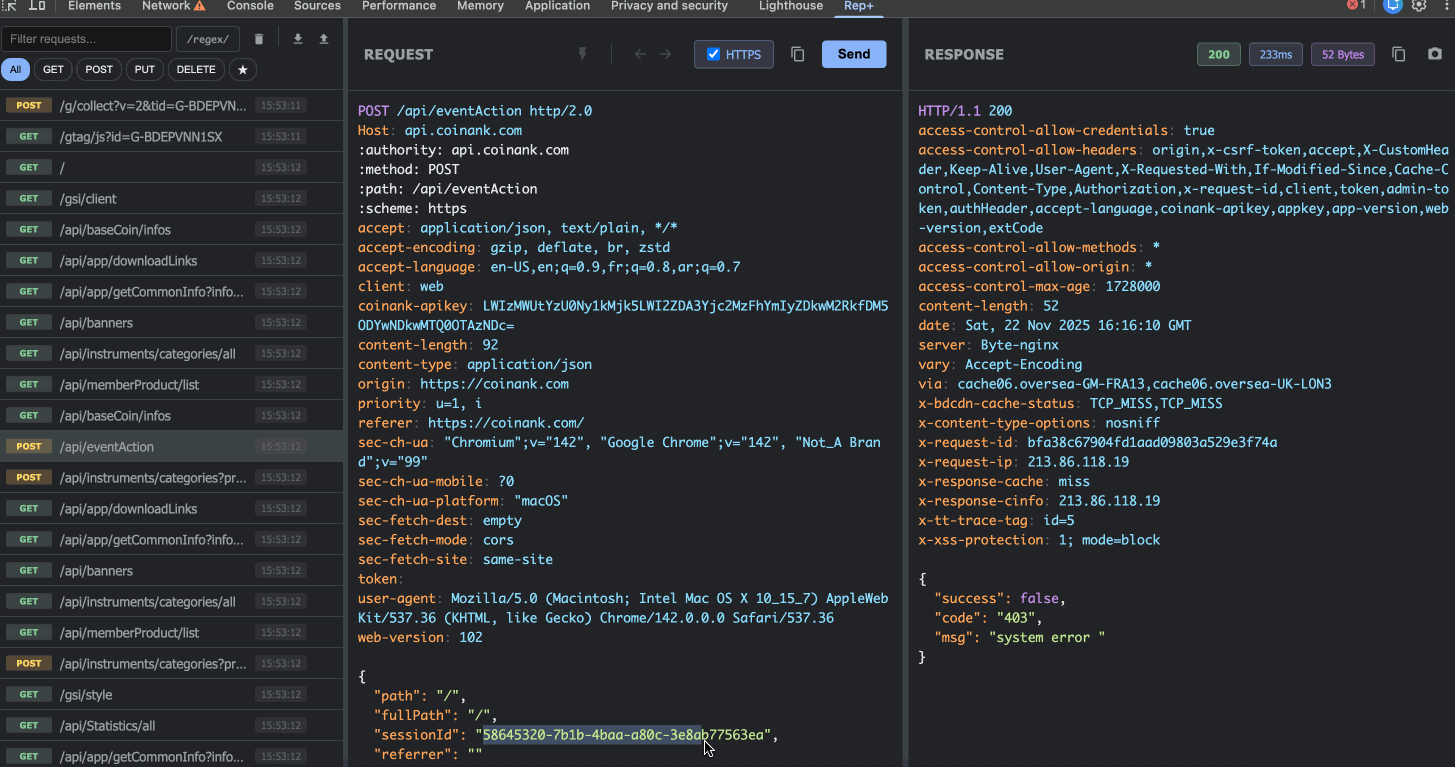The image size is (1455, 767).
Task: Click the inspect element picker icon
Action: (x=11, y=6)
